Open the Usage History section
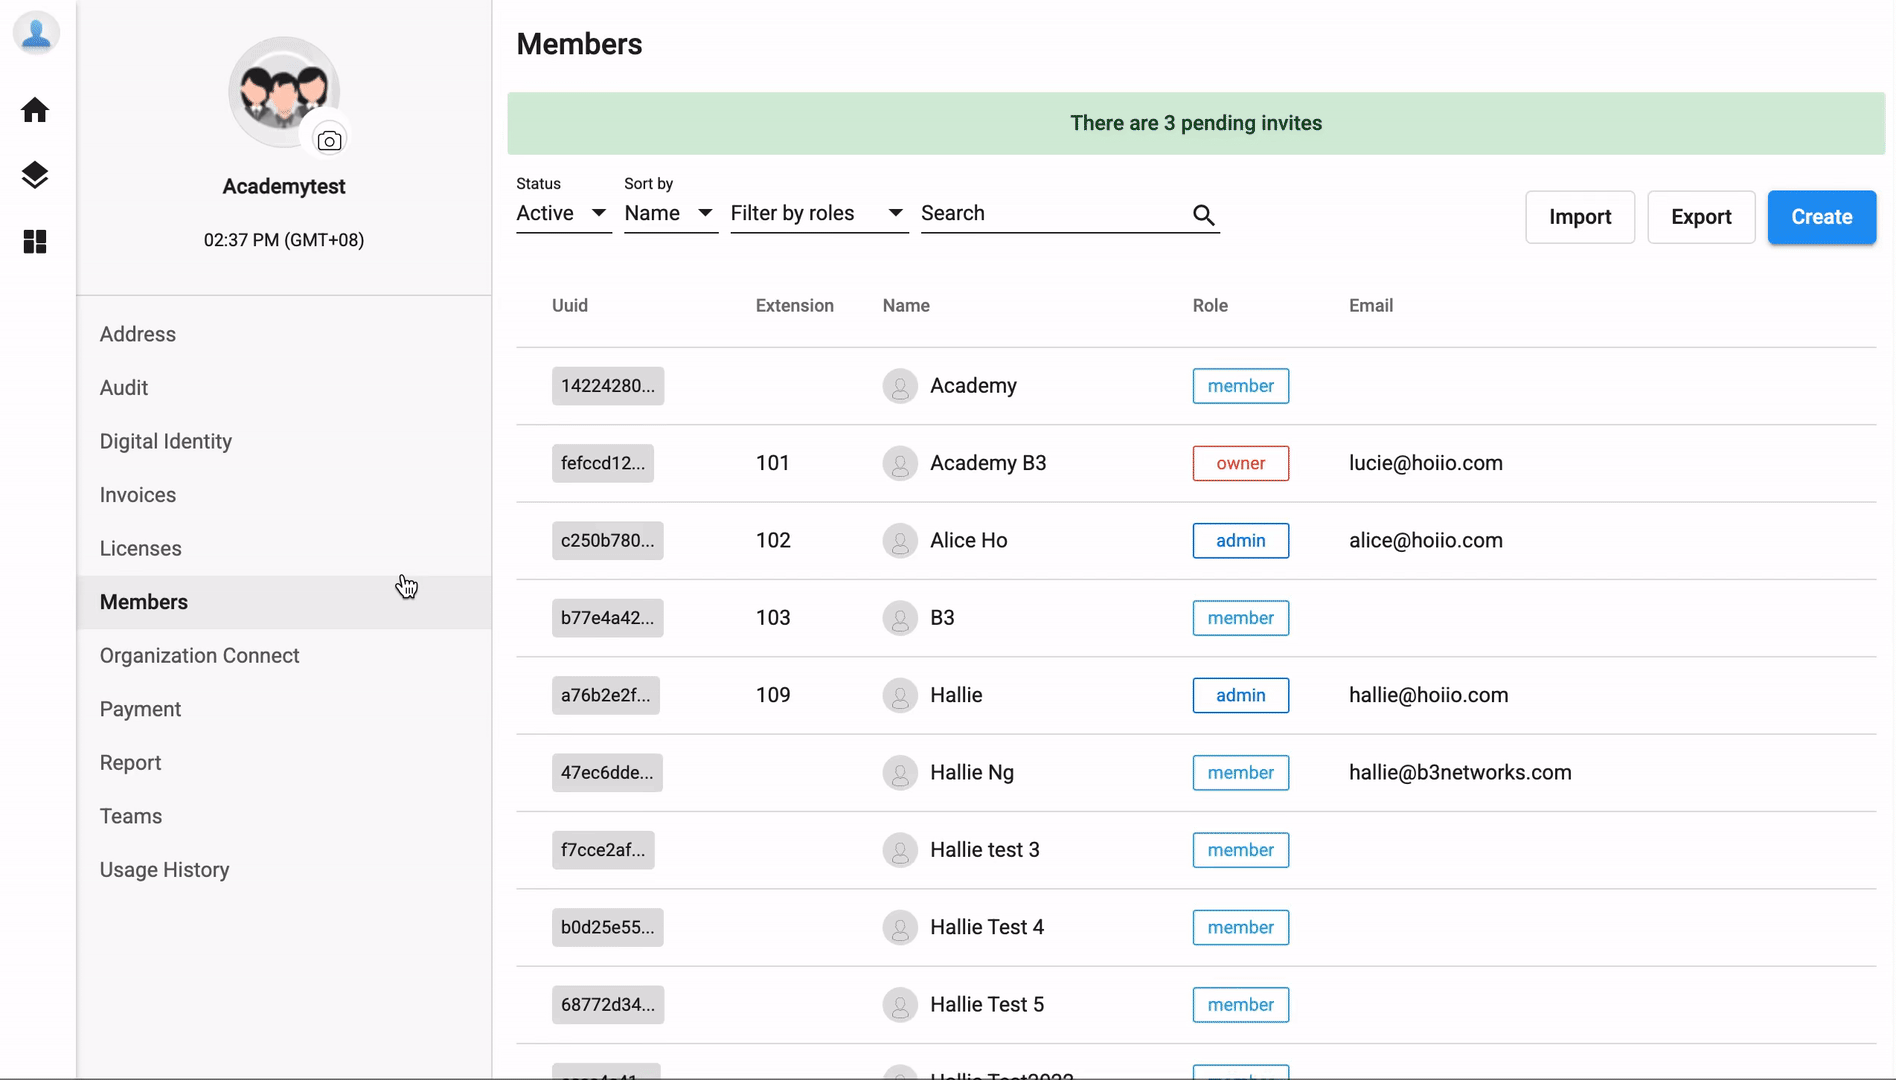Viewport: 1896px width, 1080px height. tap(284, 870)
